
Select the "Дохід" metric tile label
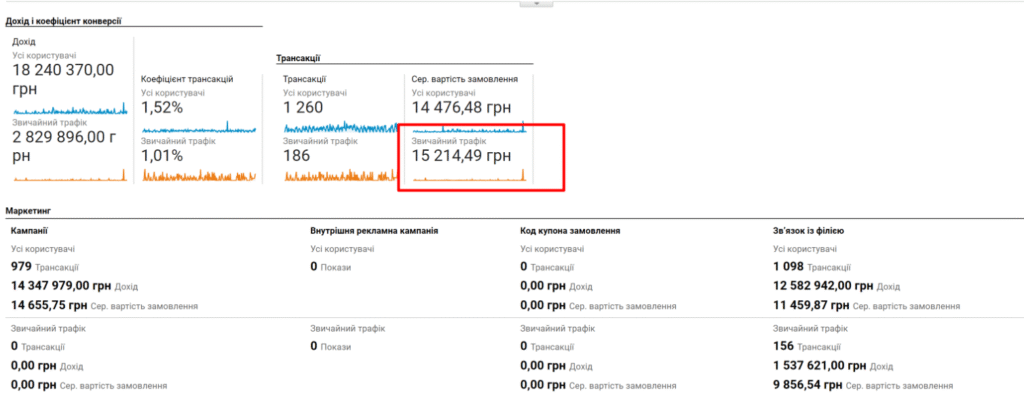pos(24,42)
